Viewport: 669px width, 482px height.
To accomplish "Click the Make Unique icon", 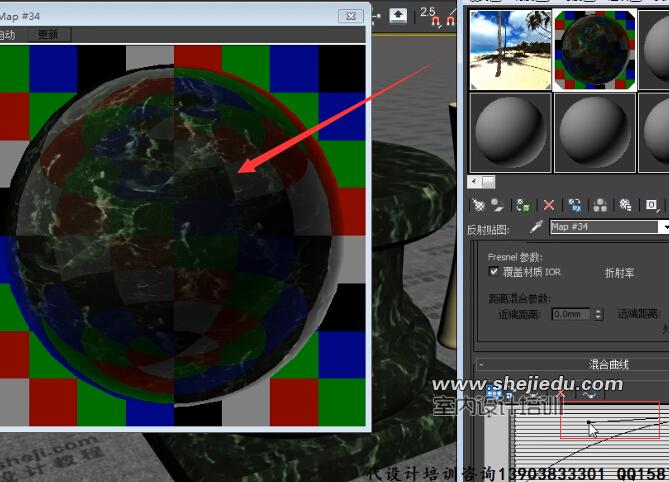I will pos(600,206).
